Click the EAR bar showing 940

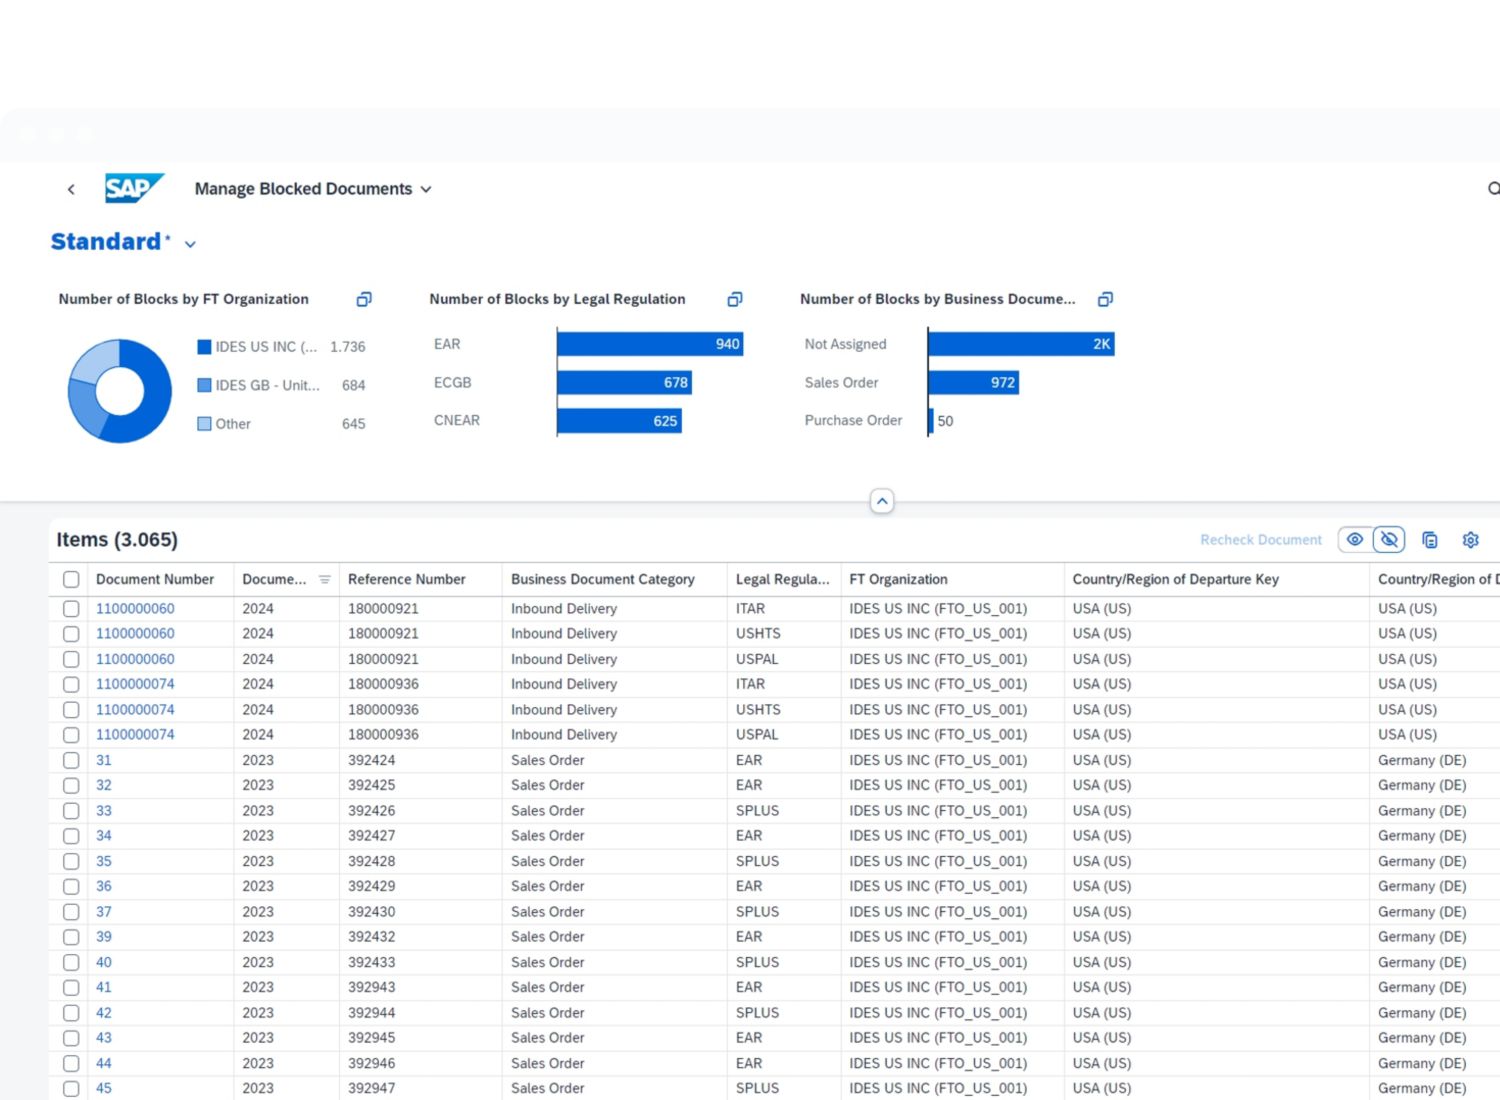[649, 344]
